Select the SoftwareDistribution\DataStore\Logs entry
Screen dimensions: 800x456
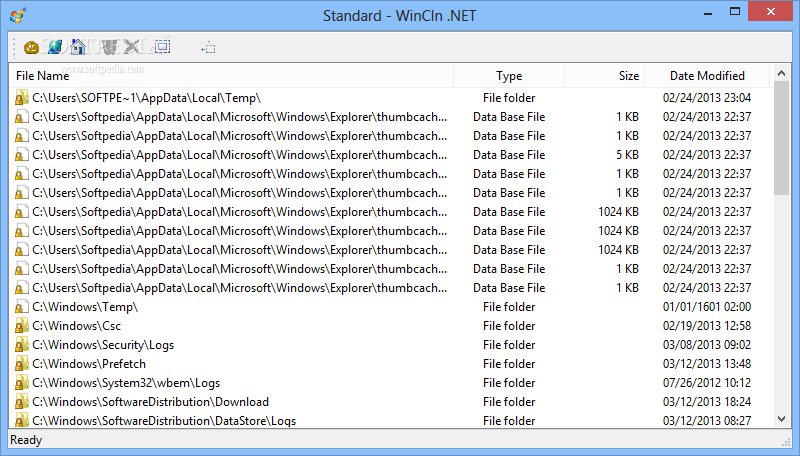164,420
